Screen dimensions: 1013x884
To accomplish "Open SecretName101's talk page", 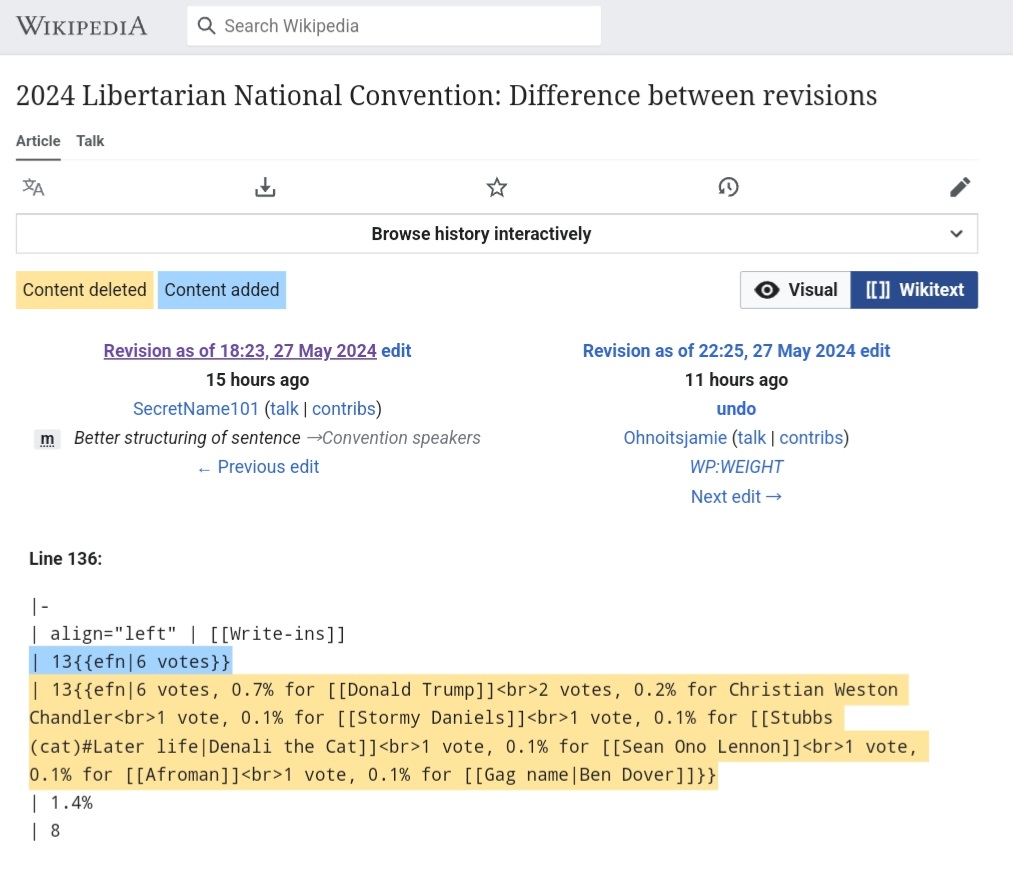I will pos(284,409).
